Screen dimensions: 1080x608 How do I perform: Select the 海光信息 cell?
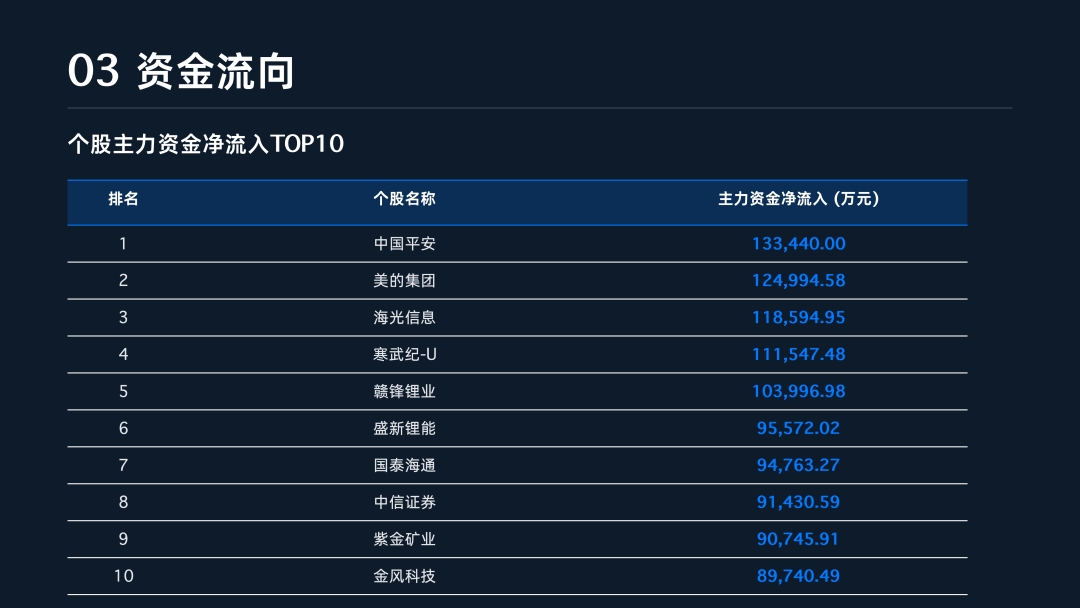pyautogui.click(x=404, y=317)
